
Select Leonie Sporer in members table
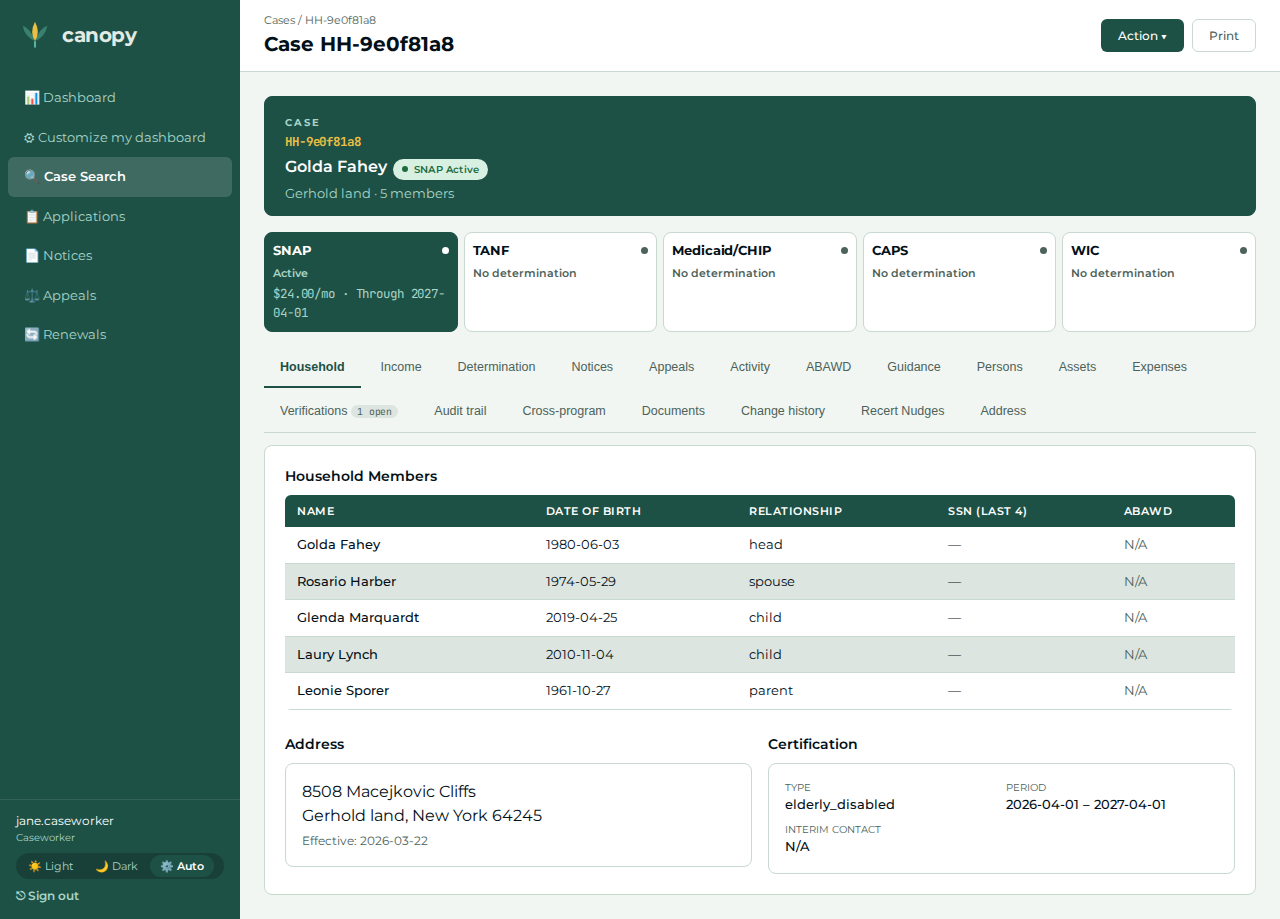(343, 691)
